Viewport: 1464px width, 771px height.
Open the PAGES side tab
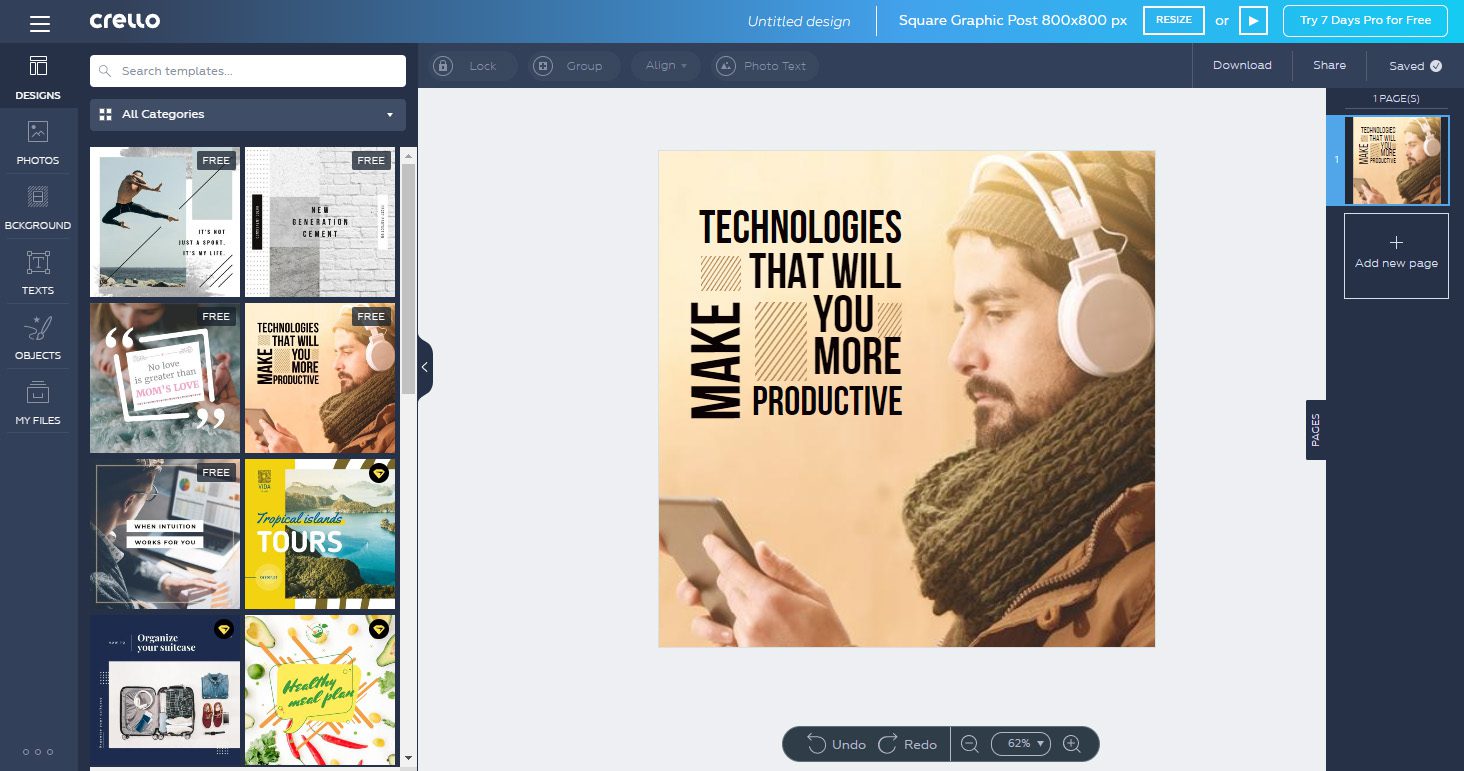pos(1315,429)
